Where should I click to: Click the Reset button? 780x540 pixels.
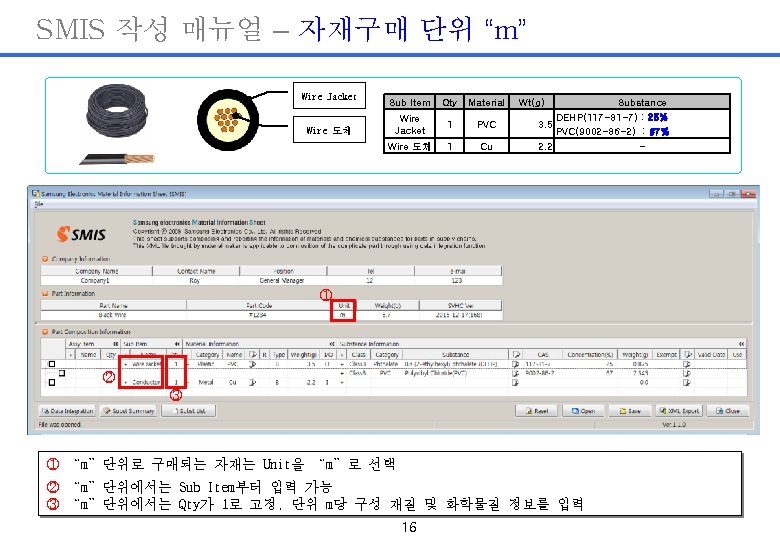click(536, 411)
